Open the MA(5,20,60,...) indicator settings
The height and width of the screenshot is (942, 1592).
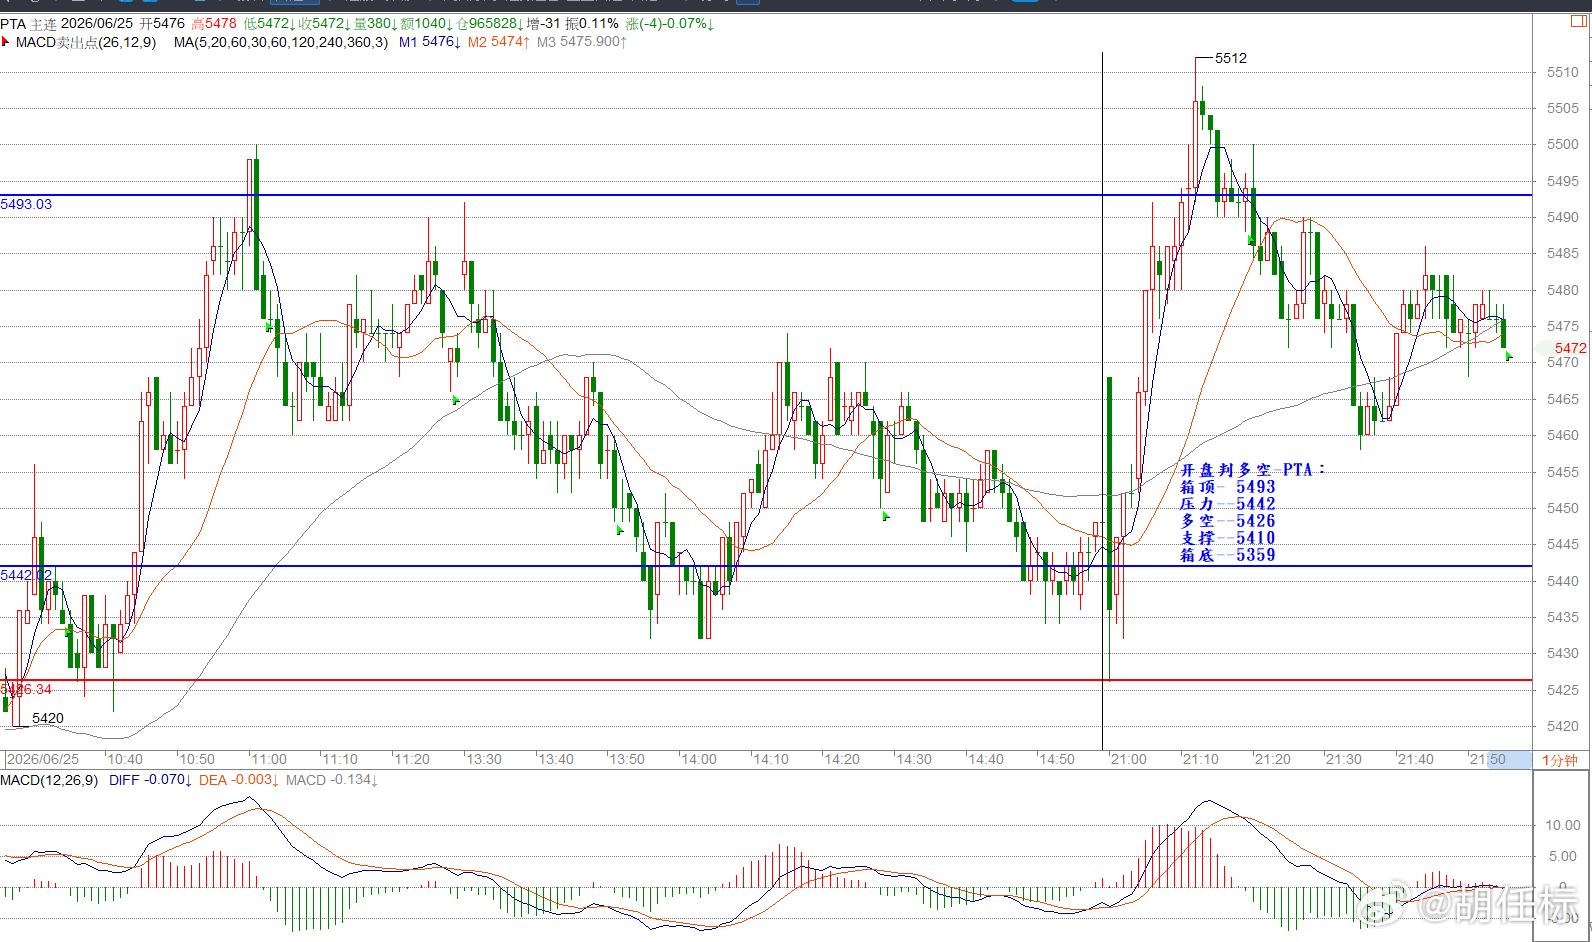coord(280,42)
